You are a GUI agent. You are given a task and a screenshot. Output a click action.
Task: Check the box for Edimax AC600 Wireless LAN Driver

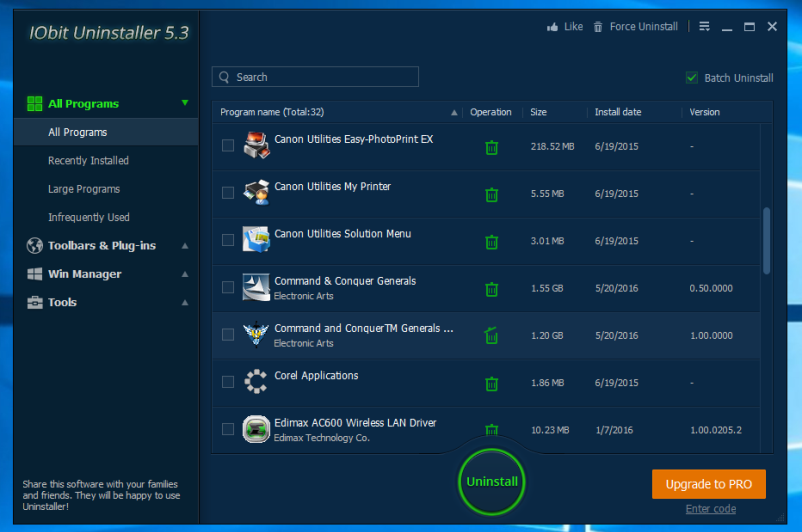coord(228,429)
